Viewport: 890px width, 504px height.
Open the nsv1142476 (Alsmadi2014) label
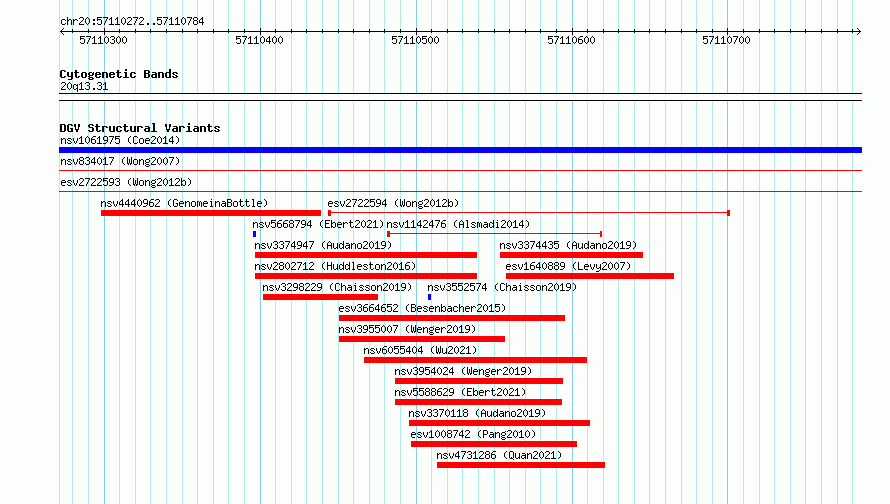pos(458,224)
